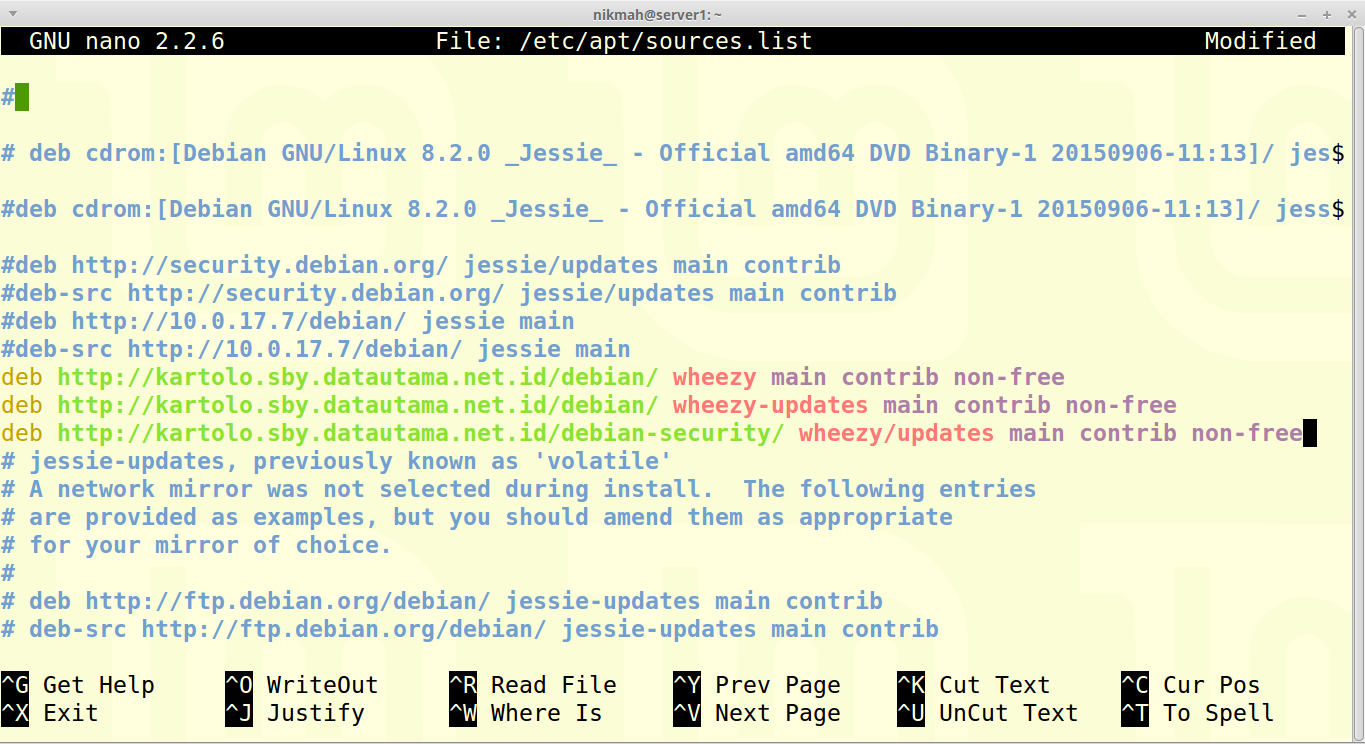Click 'wheezy-updates' in the kartolo line
Viewport: 1365px width, 744px height.
(x=770, y=405)
